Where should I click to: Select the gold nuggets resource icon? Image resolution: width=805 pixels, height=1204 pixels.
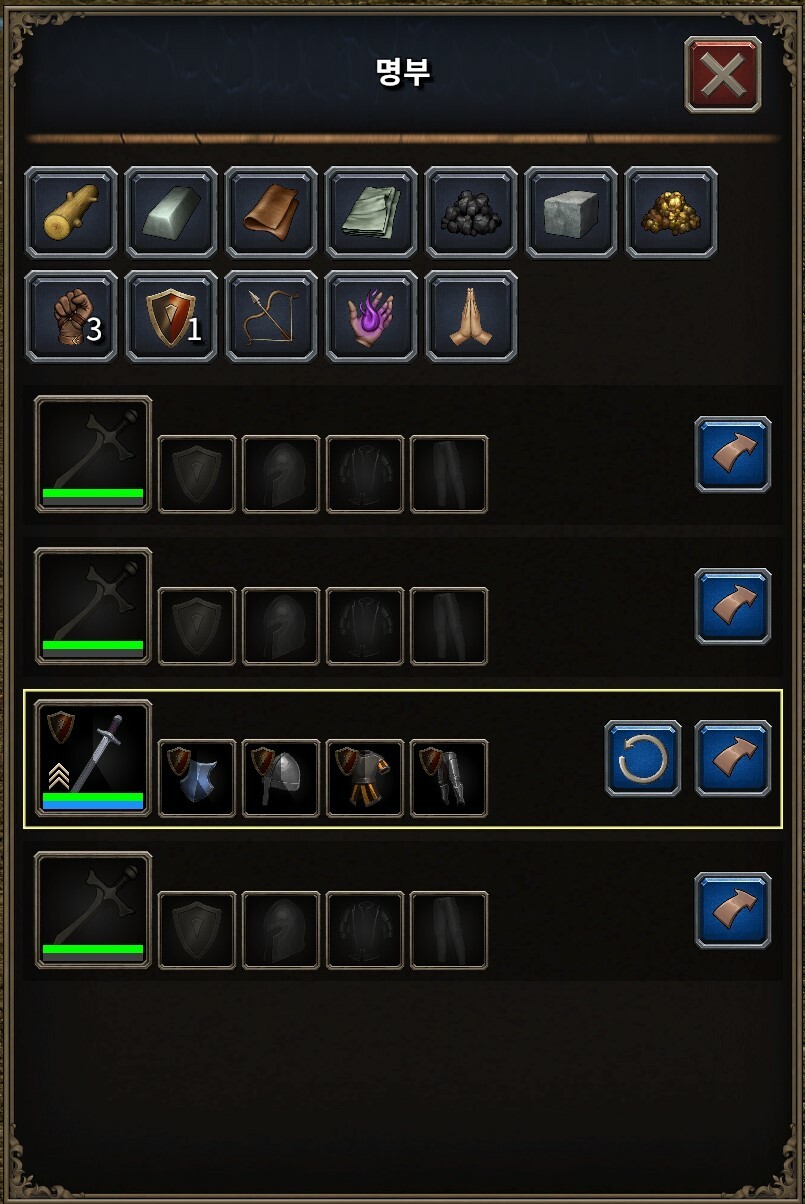[x=671, y=212]
